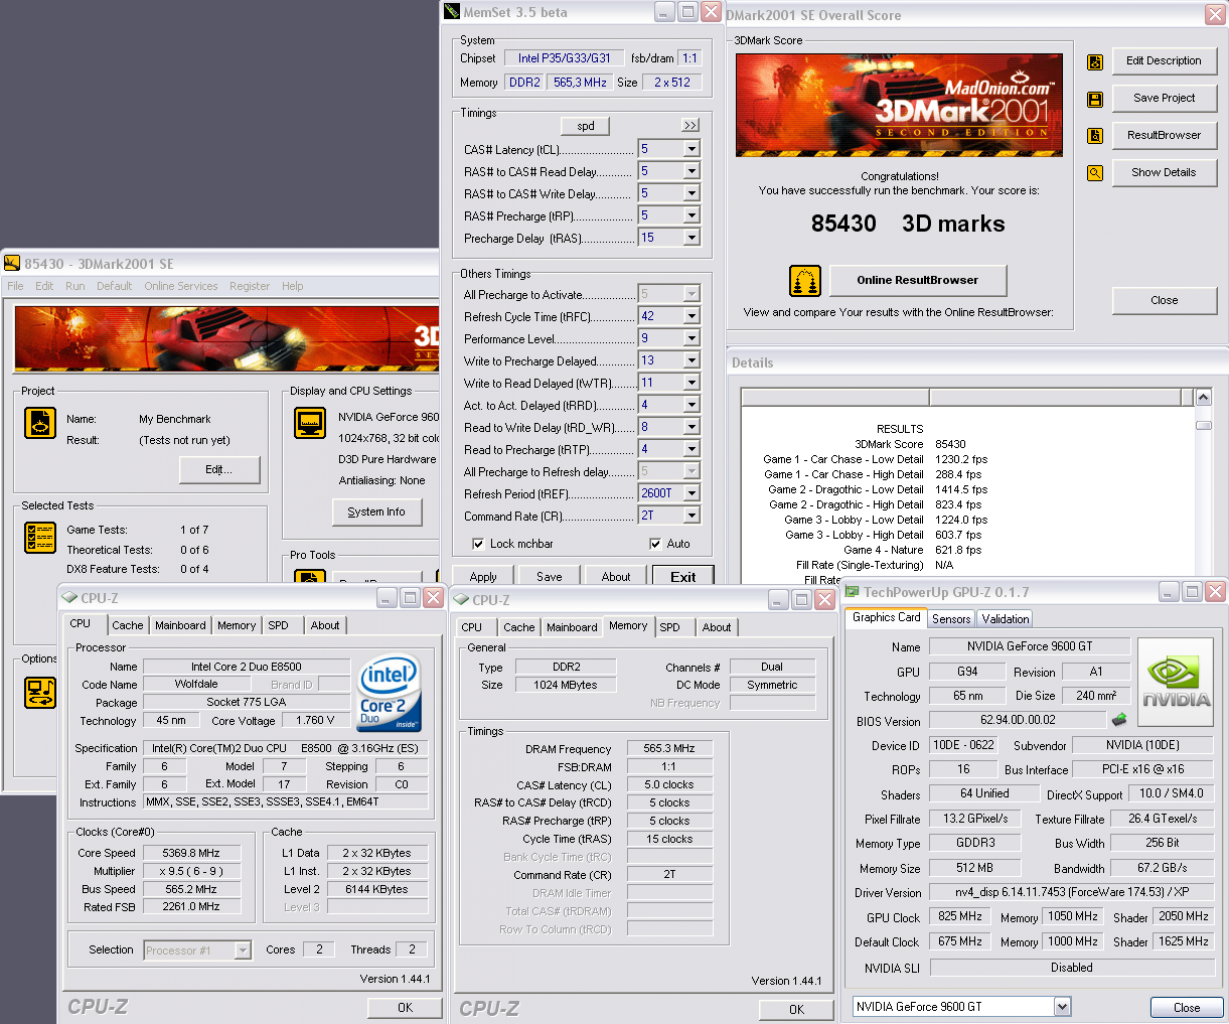Toggle the Auto checkbox in MemSet

655,544
